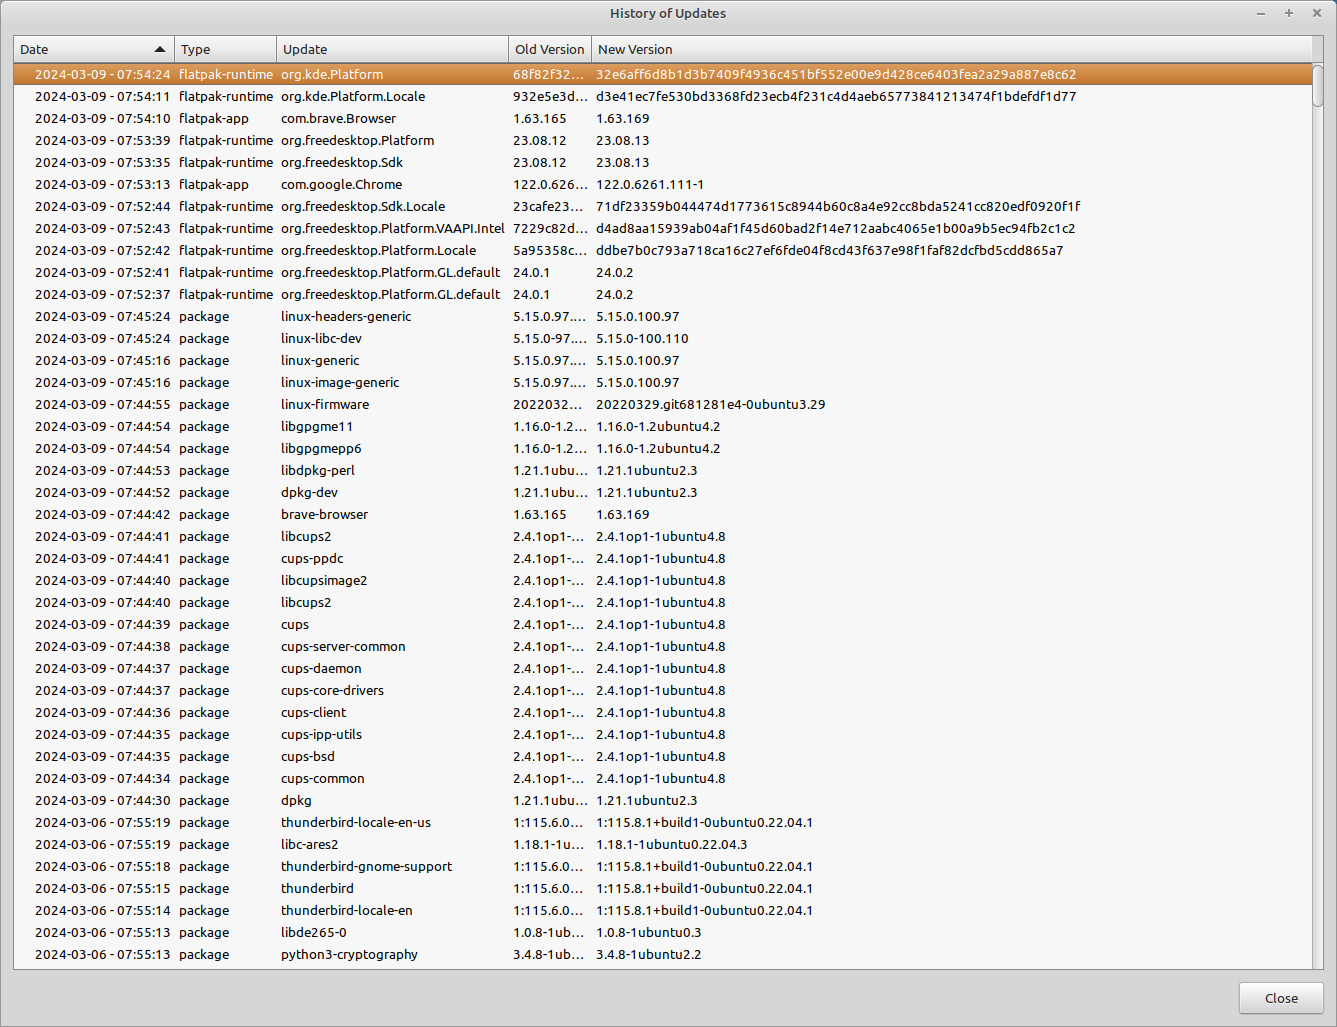Select the cups-ppdc package row
This screenshot has width=1337, height=1027.
[662, 558]
